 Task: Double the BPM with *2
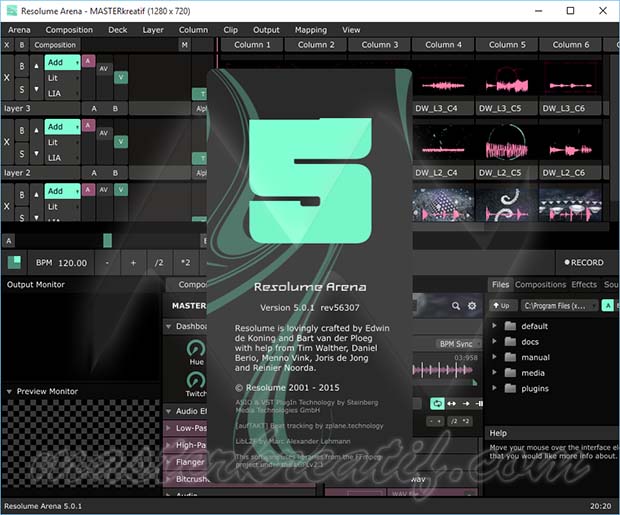pyautogui.click(x=185, y=263)
